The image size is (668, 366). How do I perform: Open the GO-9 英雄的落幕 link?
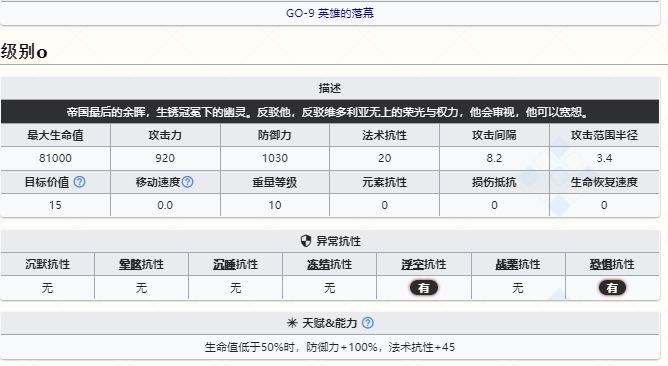click(x=330, y=13)
